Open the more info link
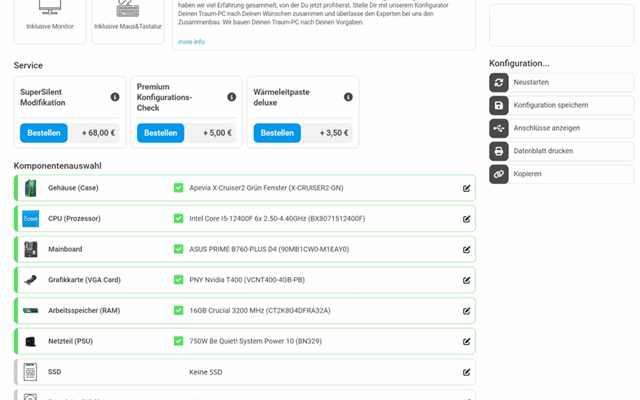The width and height of the screenshot is (640, 400). tap(191, 42)
